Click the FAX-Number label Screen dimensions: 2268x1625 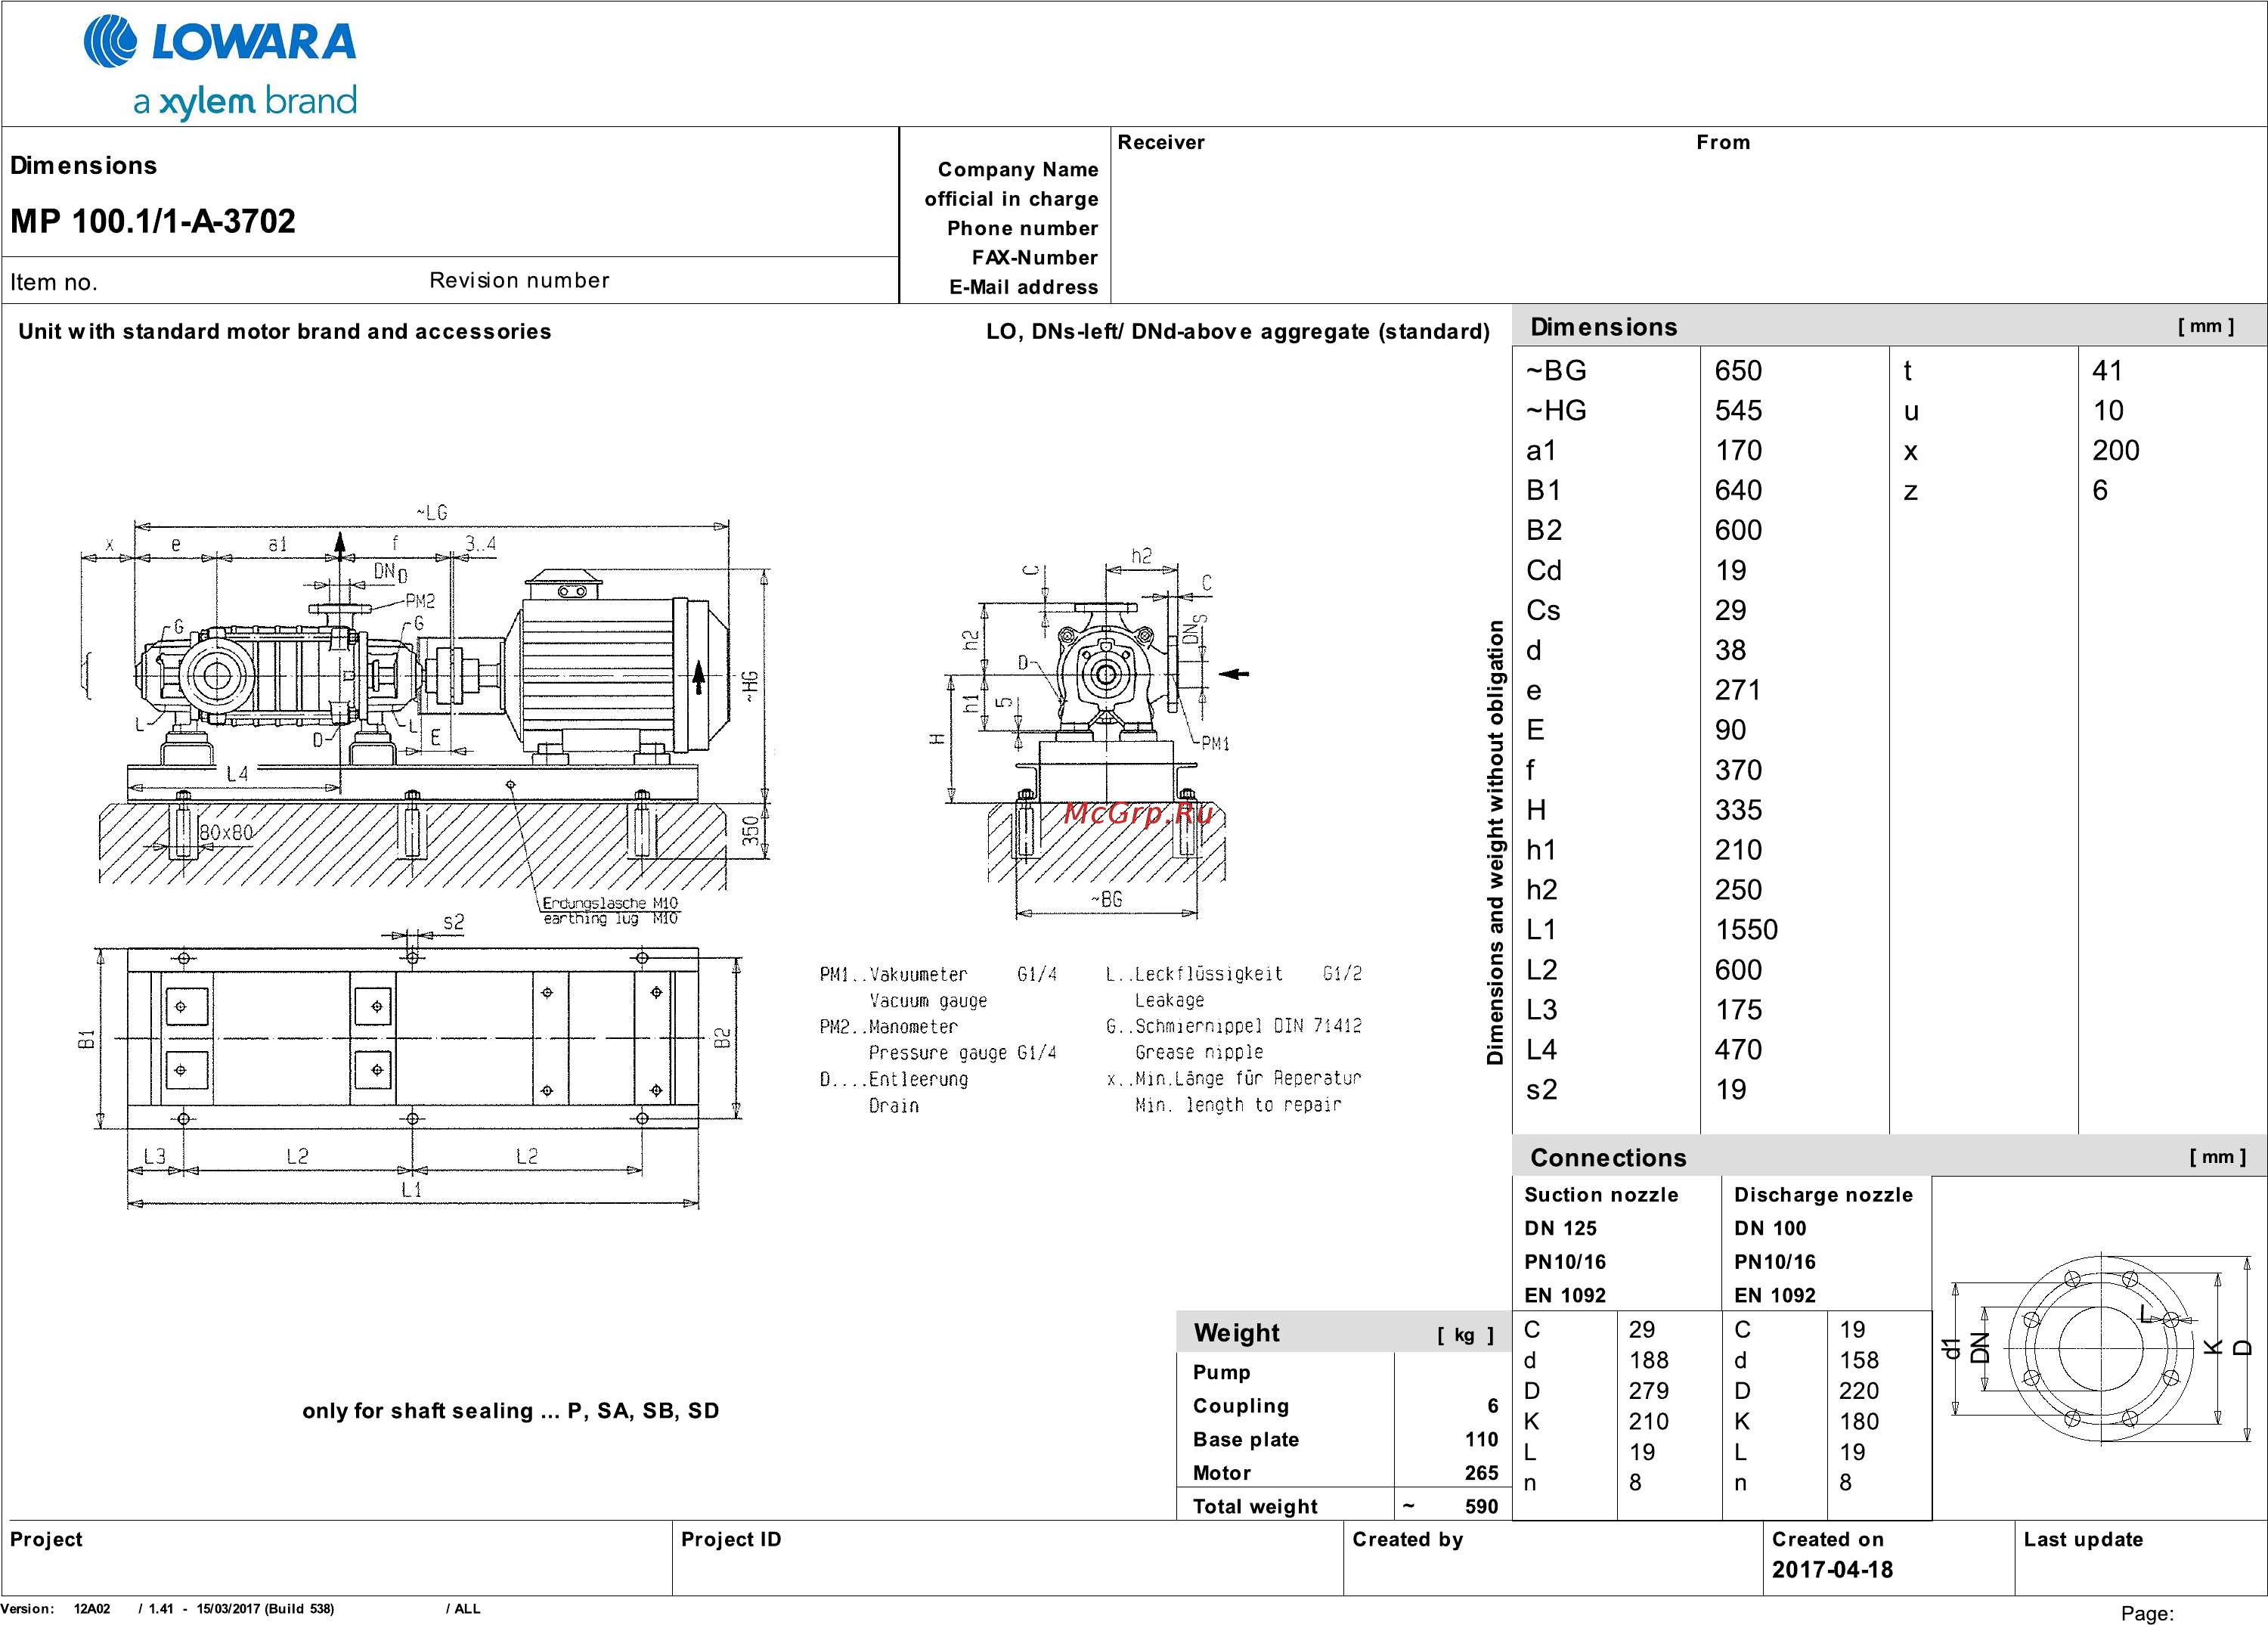[1034, 257]
